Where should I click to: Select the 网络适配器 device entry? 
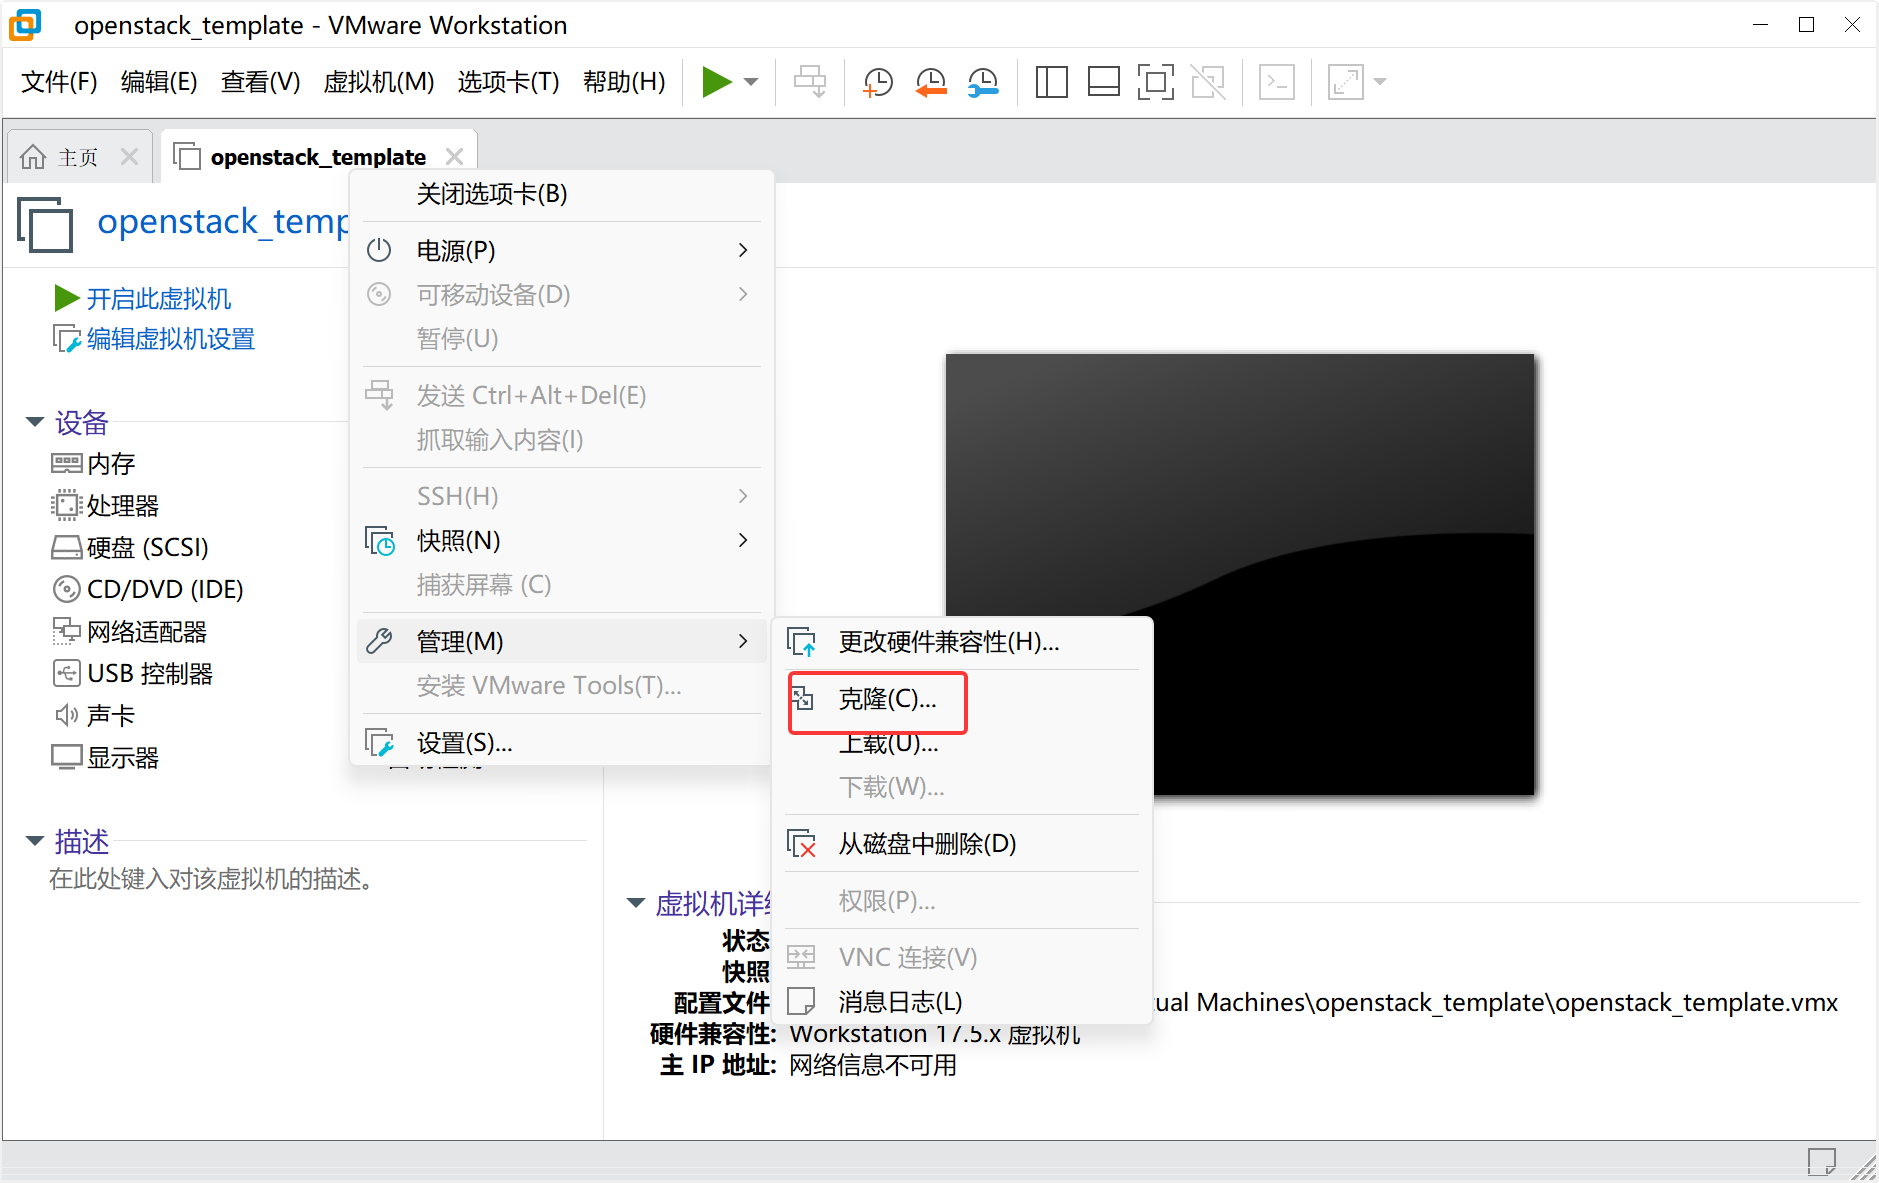click(x=129, y=632)
